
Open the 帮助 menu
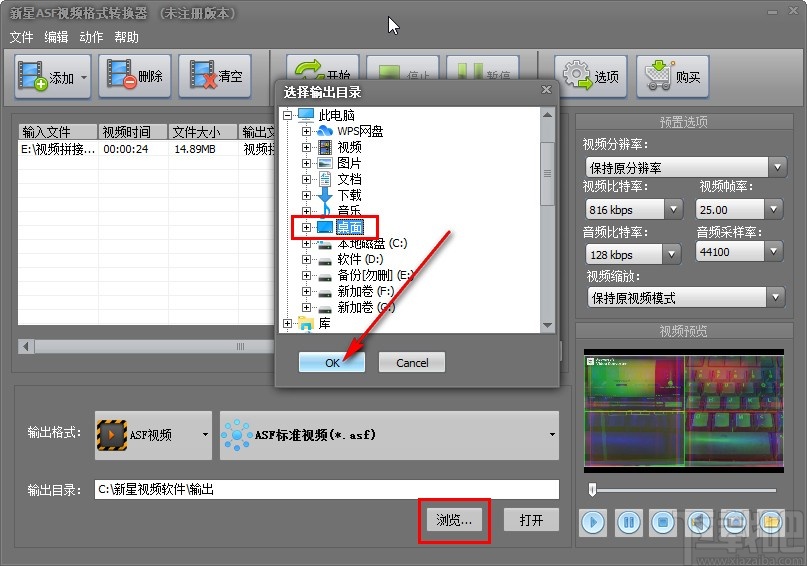click(127, 37)
